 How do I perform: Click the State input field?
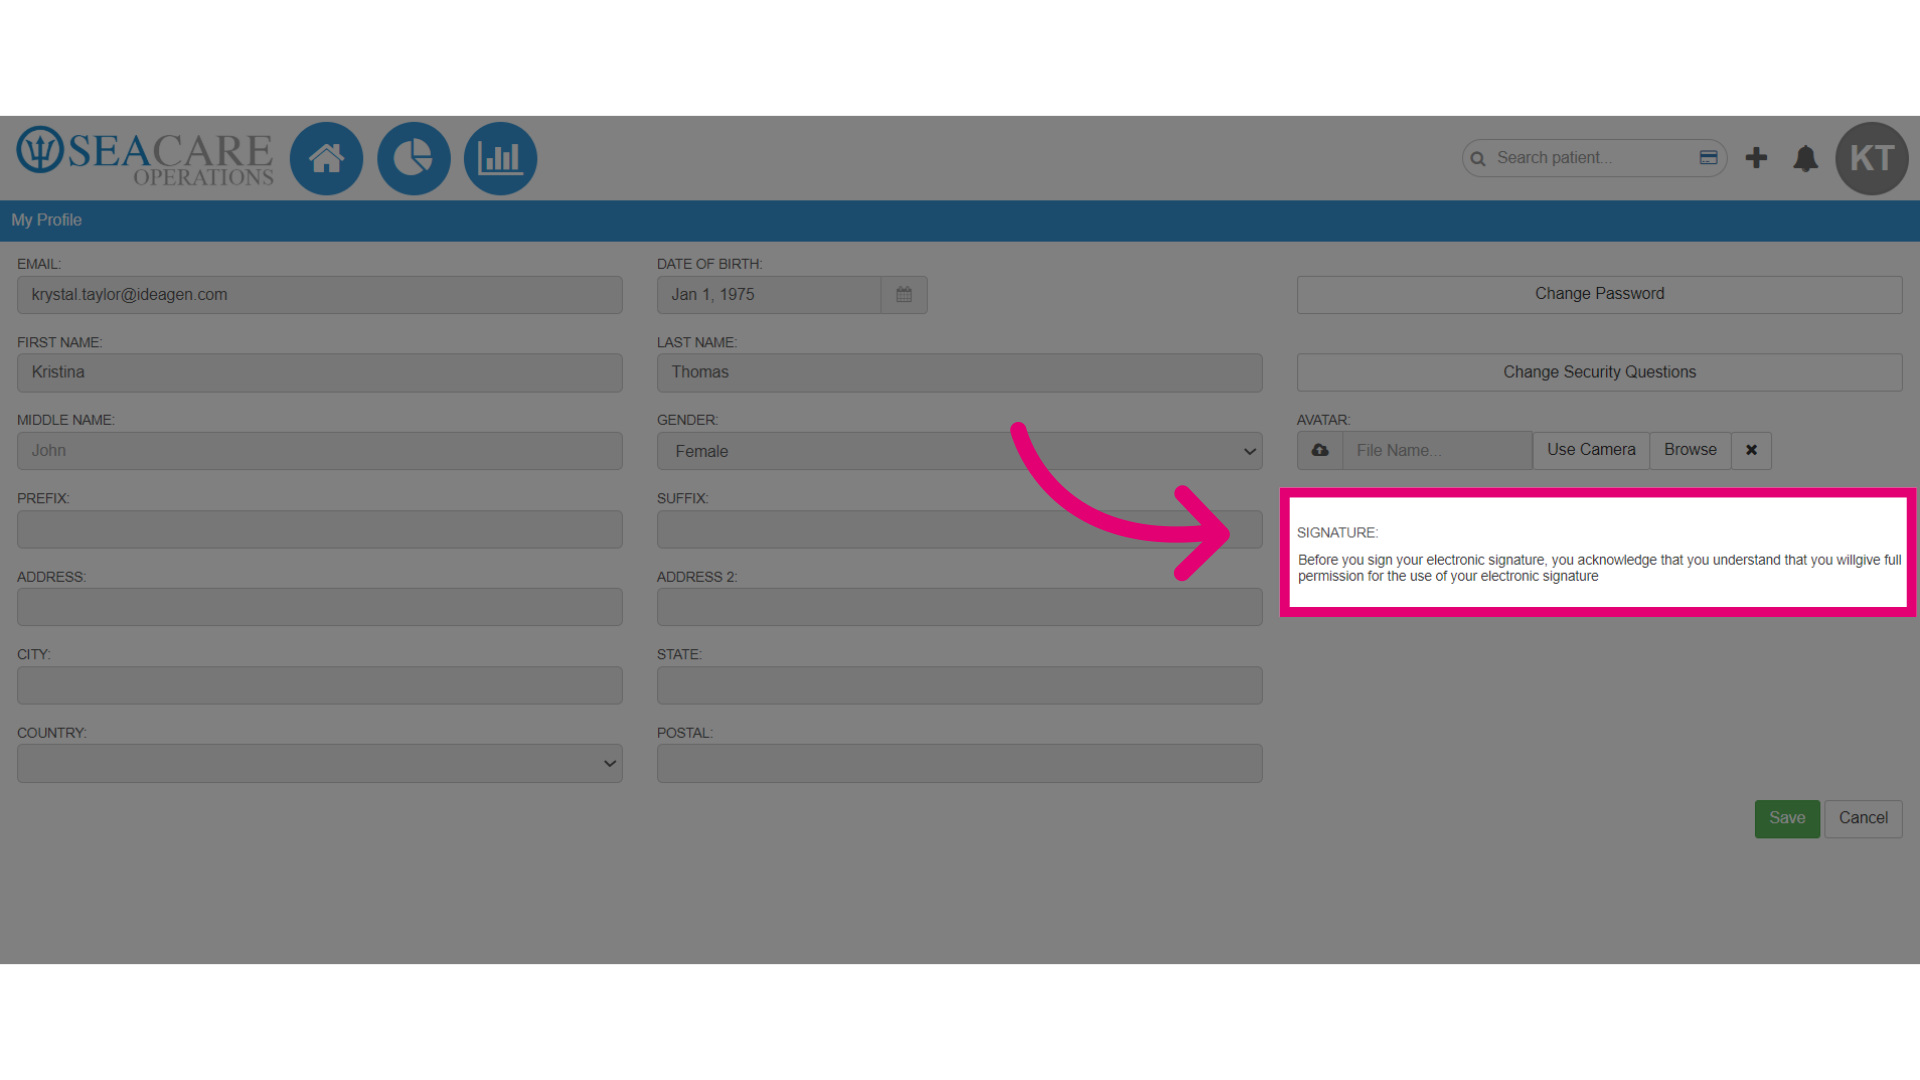pos(959,685)
